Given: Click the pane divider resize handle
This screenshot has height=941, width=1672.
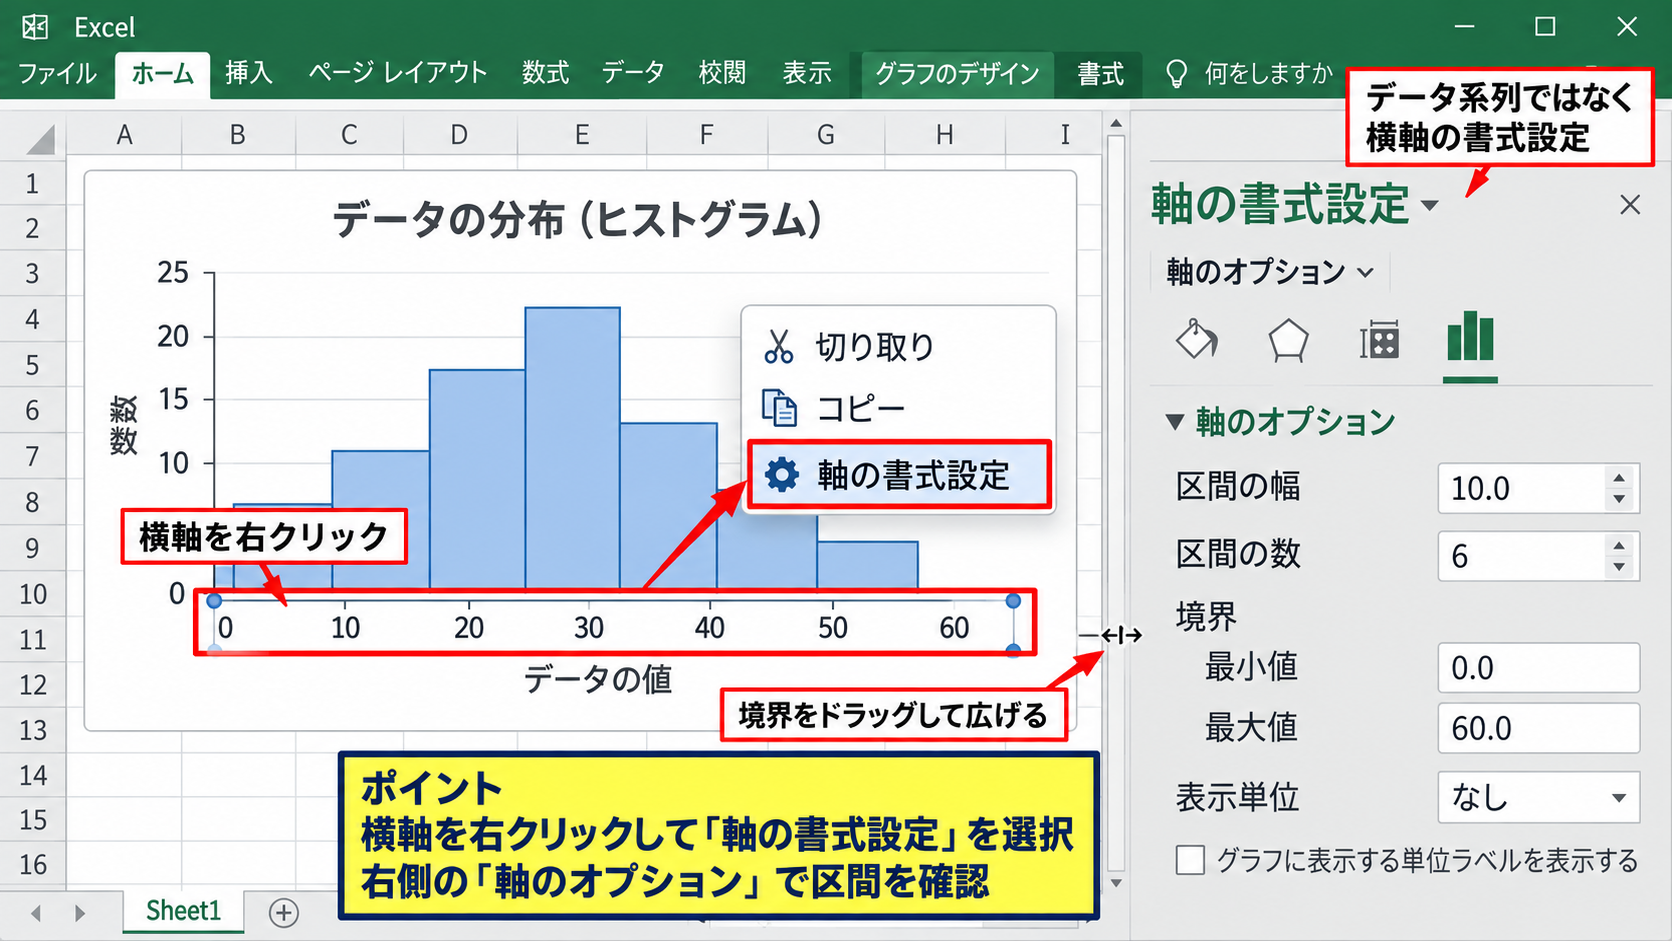Looking at the screenshot, I should tap(1120, 635).
